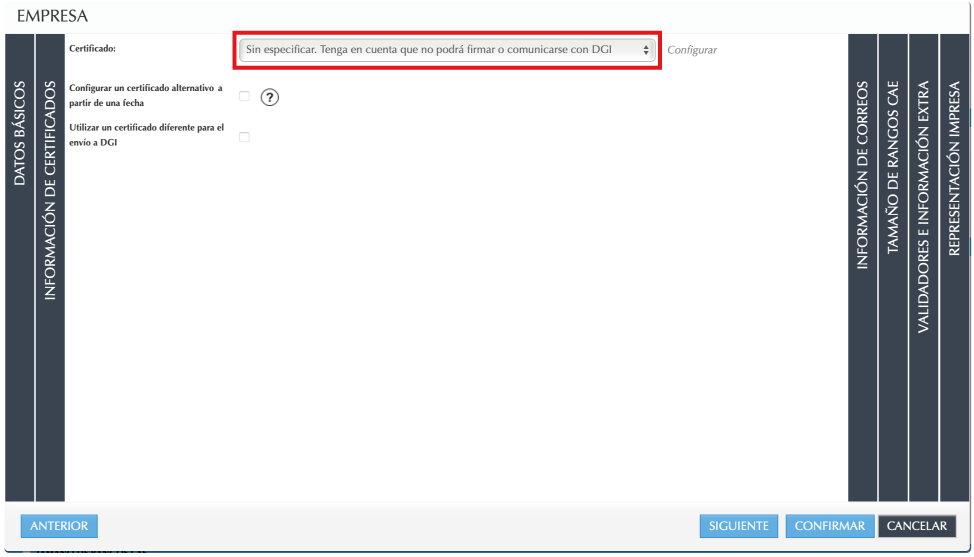The image size is (974, 557).
Task: Click the Configurar link
Action: (692, 50)
